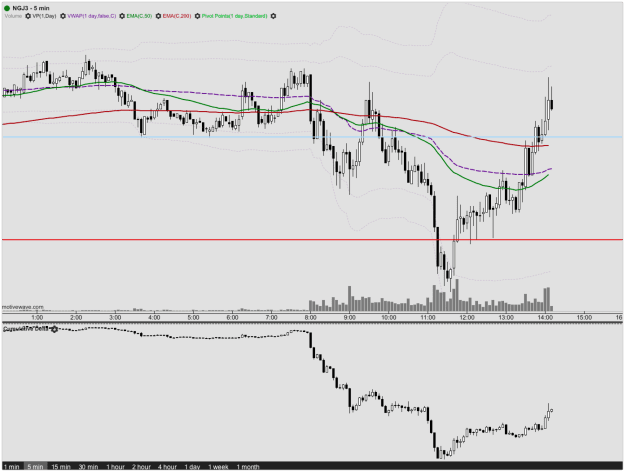Switch to the 4 hour bar size
Screen dimensions: 625x472
167,466
